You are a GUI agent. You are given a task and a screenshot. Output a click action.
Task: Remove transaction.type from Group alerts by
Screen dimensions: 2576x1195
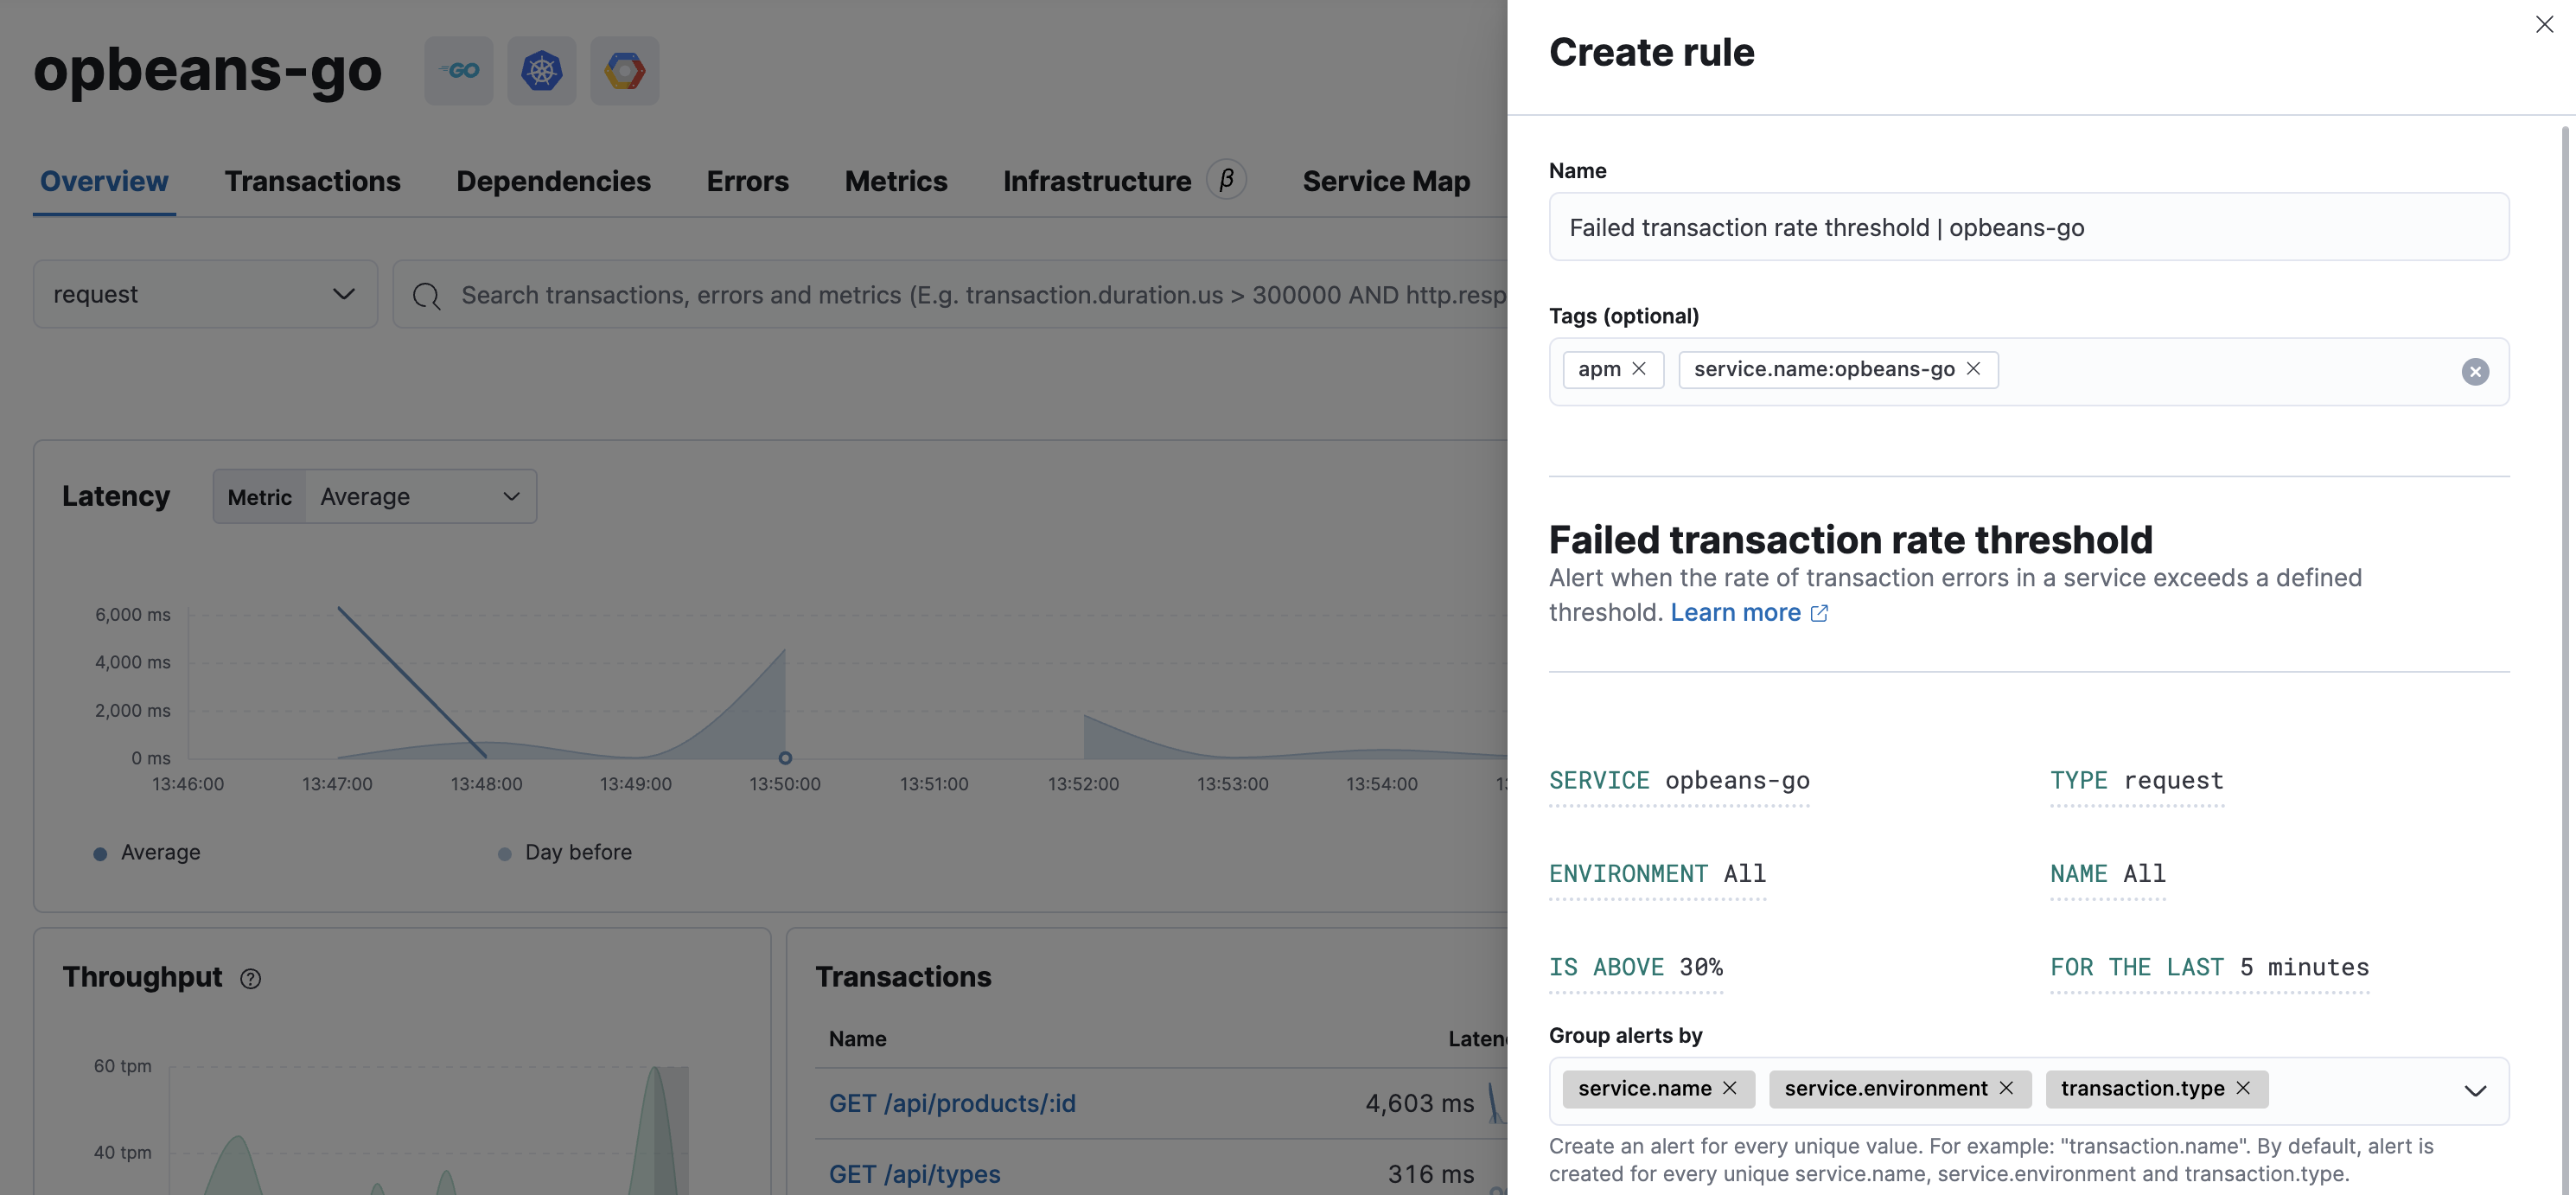click(2243, 1088)
